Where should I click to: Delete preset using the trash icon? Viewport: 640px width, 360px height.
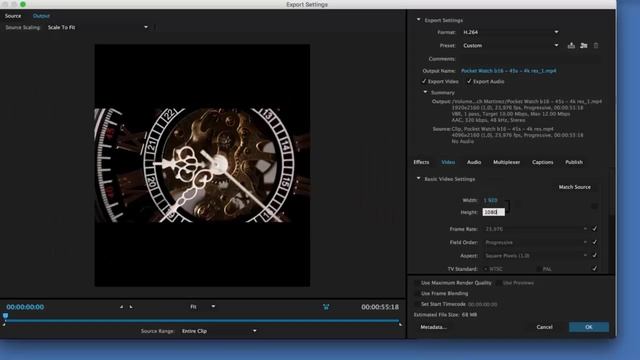pos(596,45)
